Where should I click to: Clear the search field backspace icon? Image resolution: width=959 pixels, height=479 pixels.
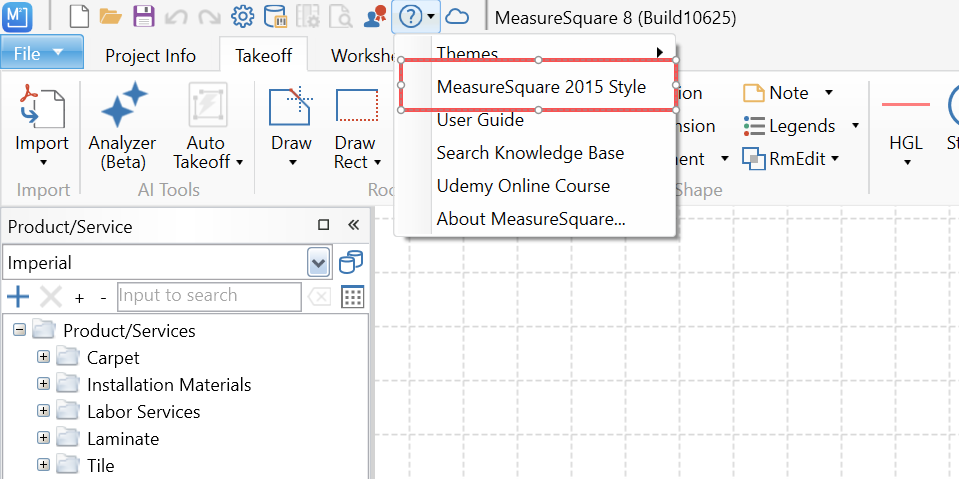pos(319,297)
